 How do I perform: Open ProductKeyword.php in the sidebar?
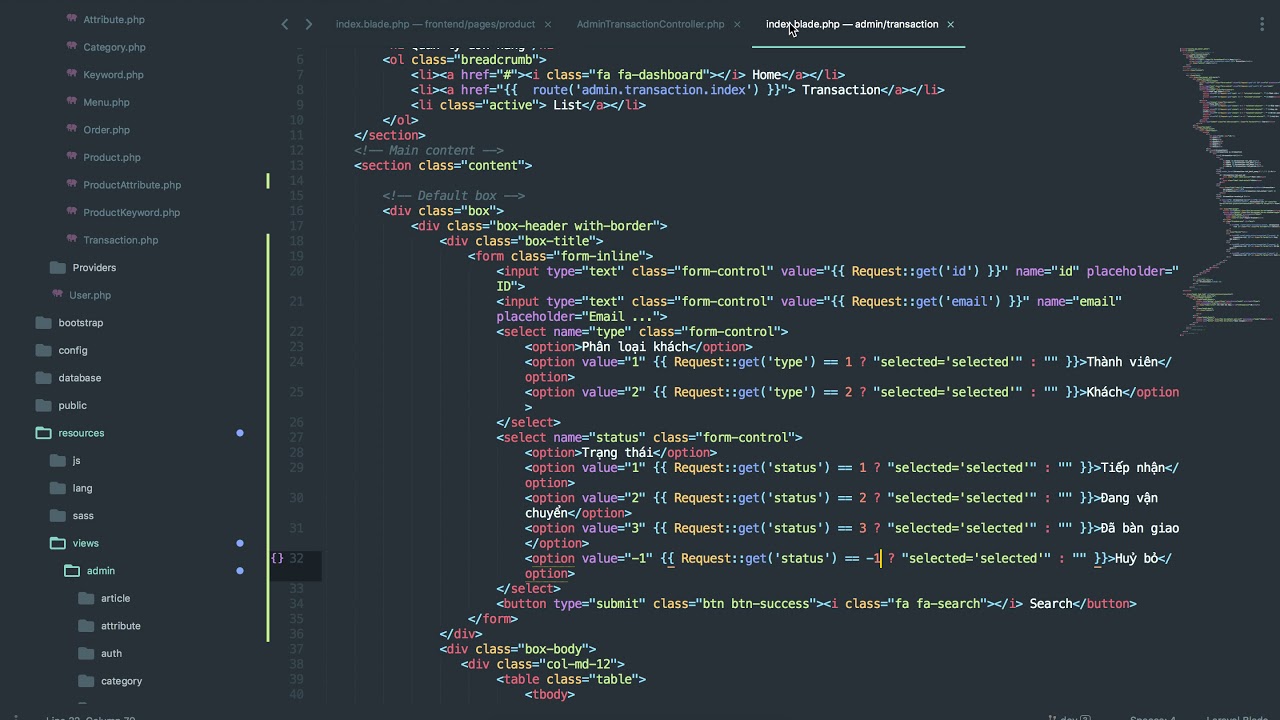coord(131,212)
